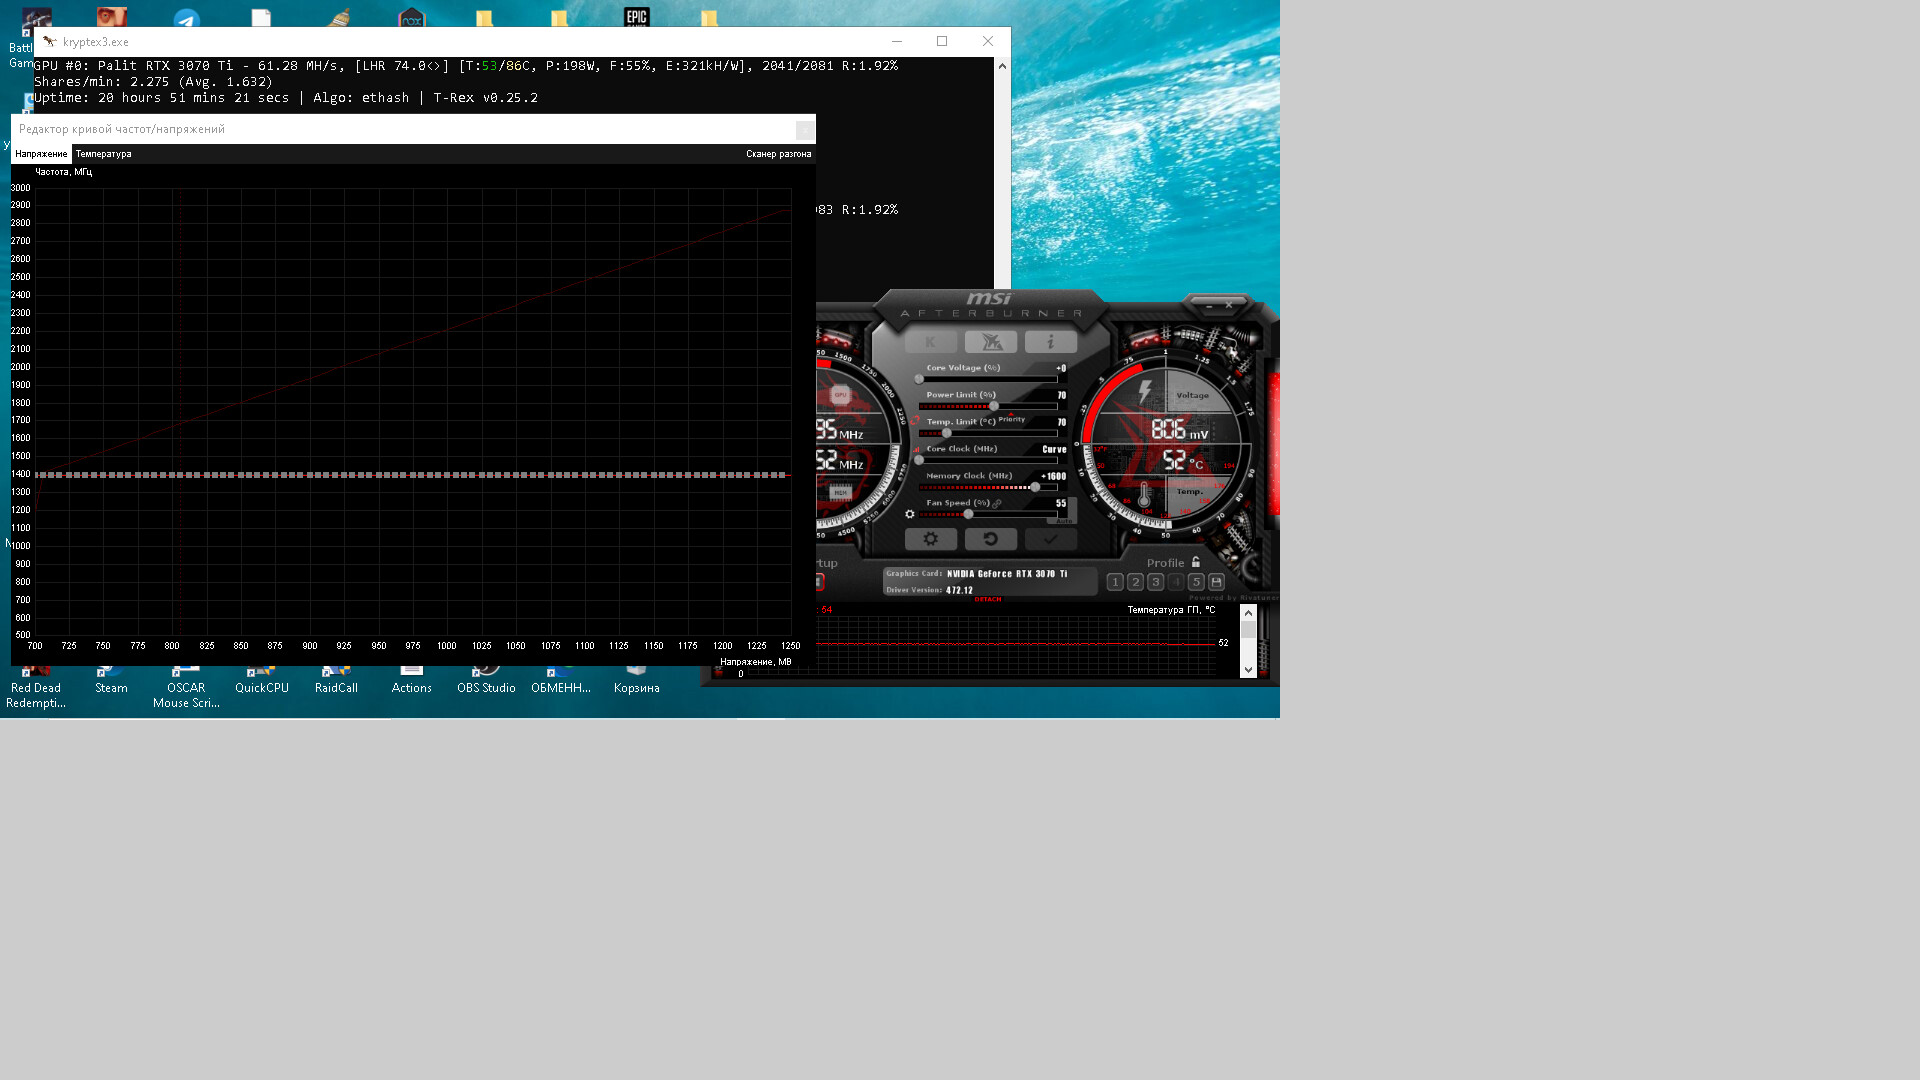Click the Voltage gauge label
Screen dimensions: 1920x1080
[1192, 396]
